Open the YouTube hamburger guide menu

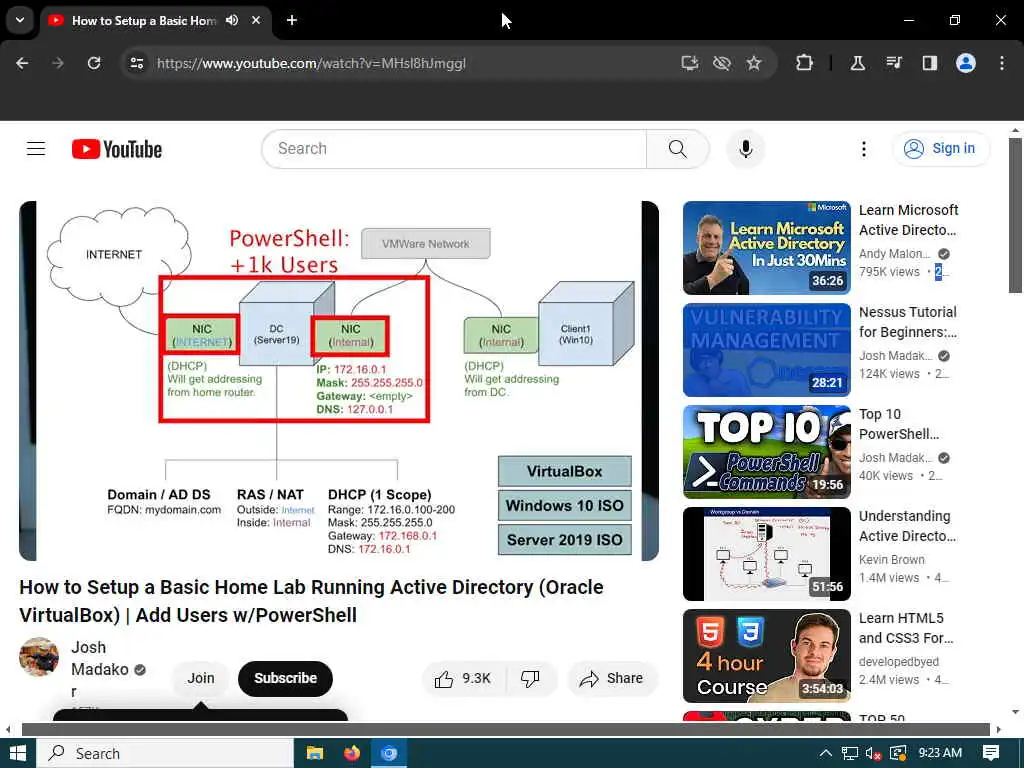click(x=36, y=149)
